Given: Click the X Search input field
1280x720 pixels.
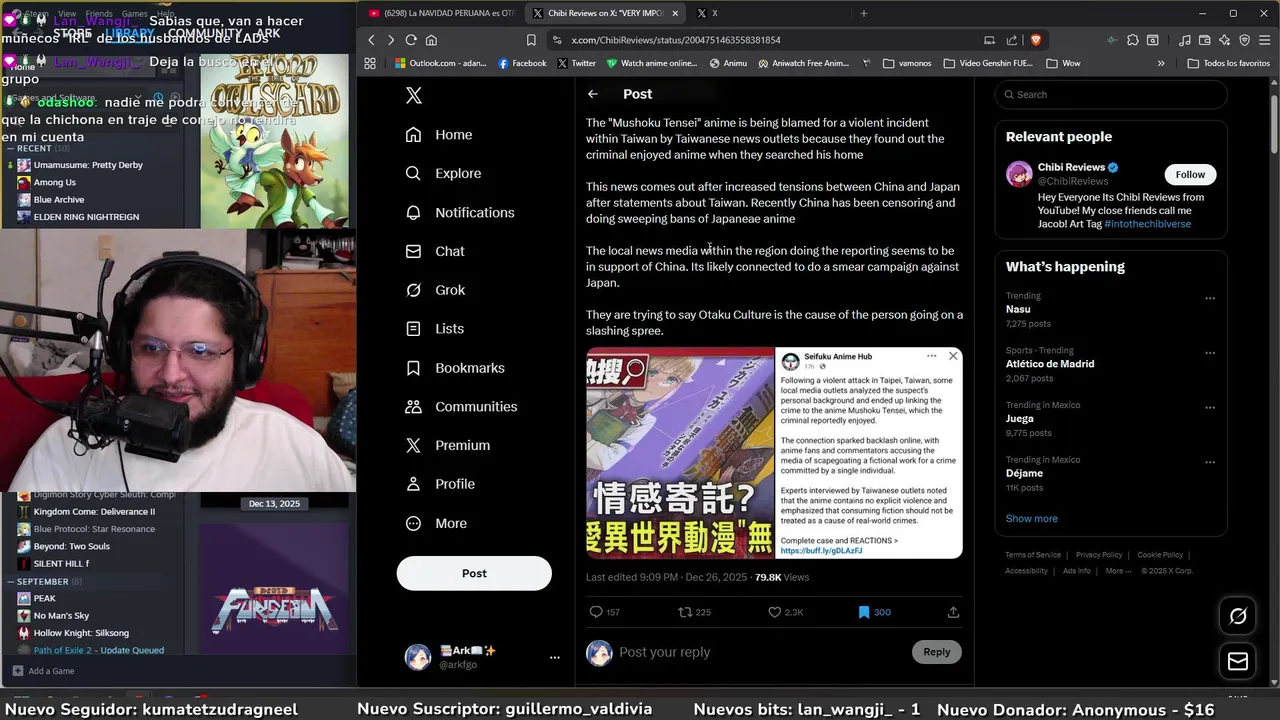Looking at the screenshot, I should pyautogui.click(x=1111, y=95).
